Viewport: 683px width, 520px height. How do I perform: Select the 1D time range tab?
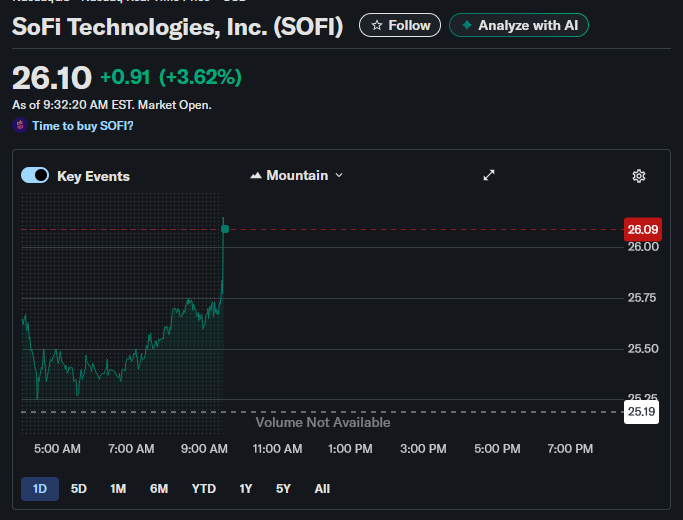40,489
